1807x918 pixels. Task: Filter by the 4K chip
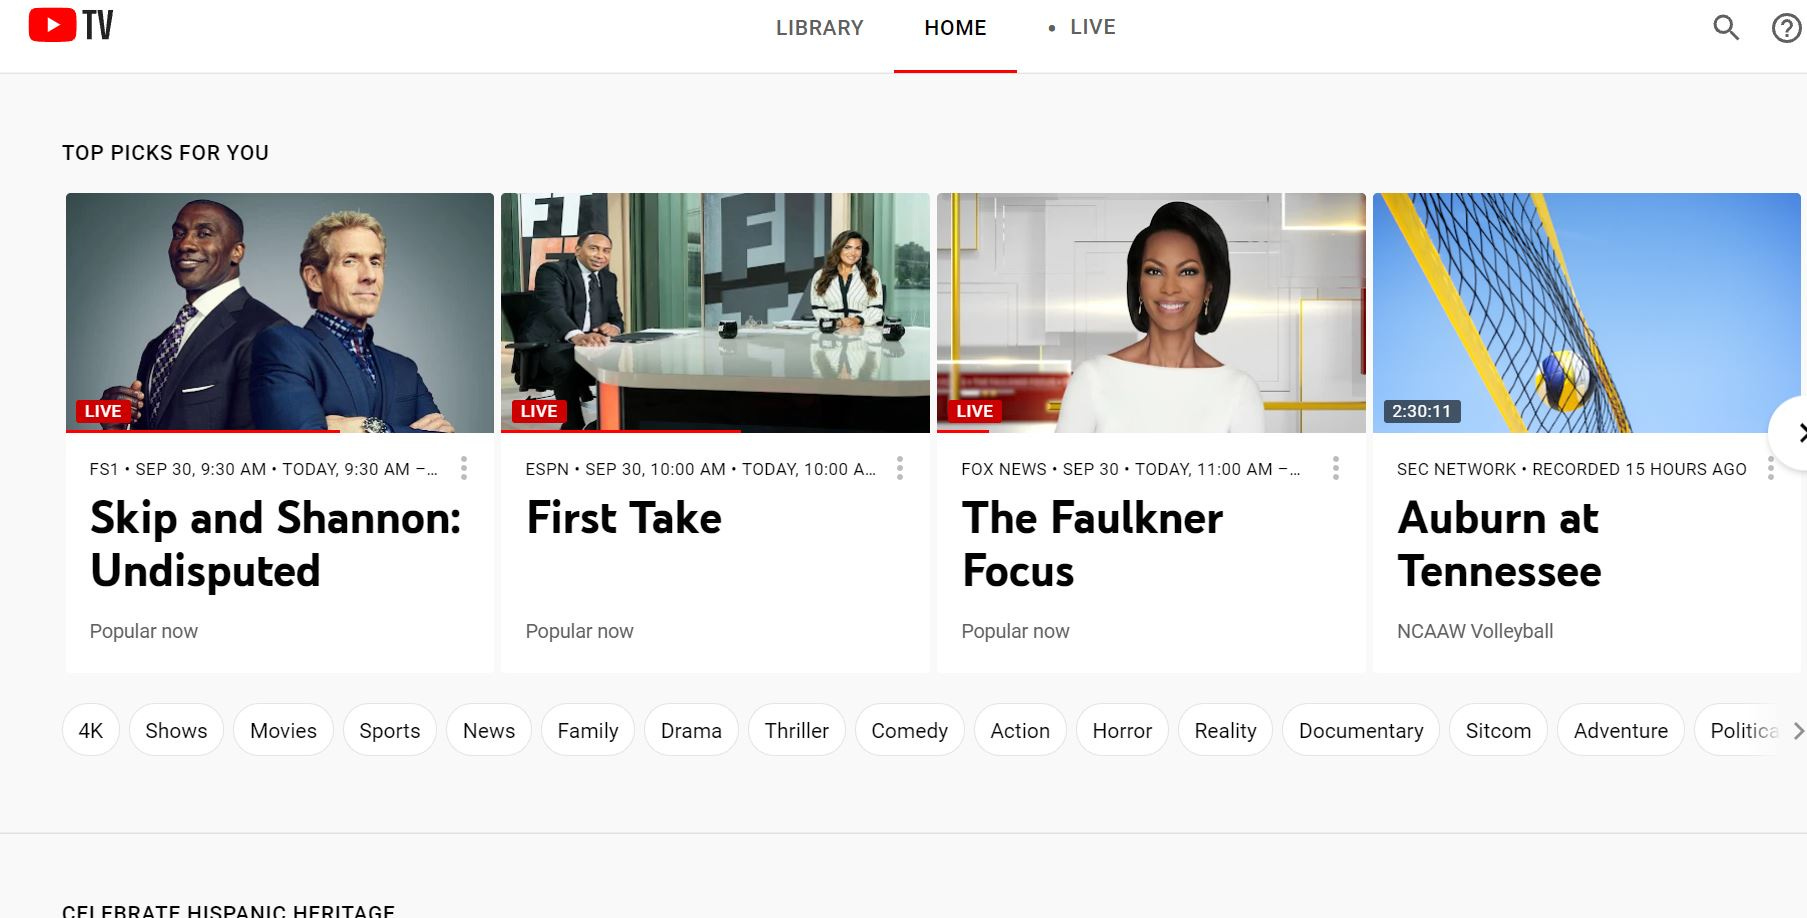point(91,730)
